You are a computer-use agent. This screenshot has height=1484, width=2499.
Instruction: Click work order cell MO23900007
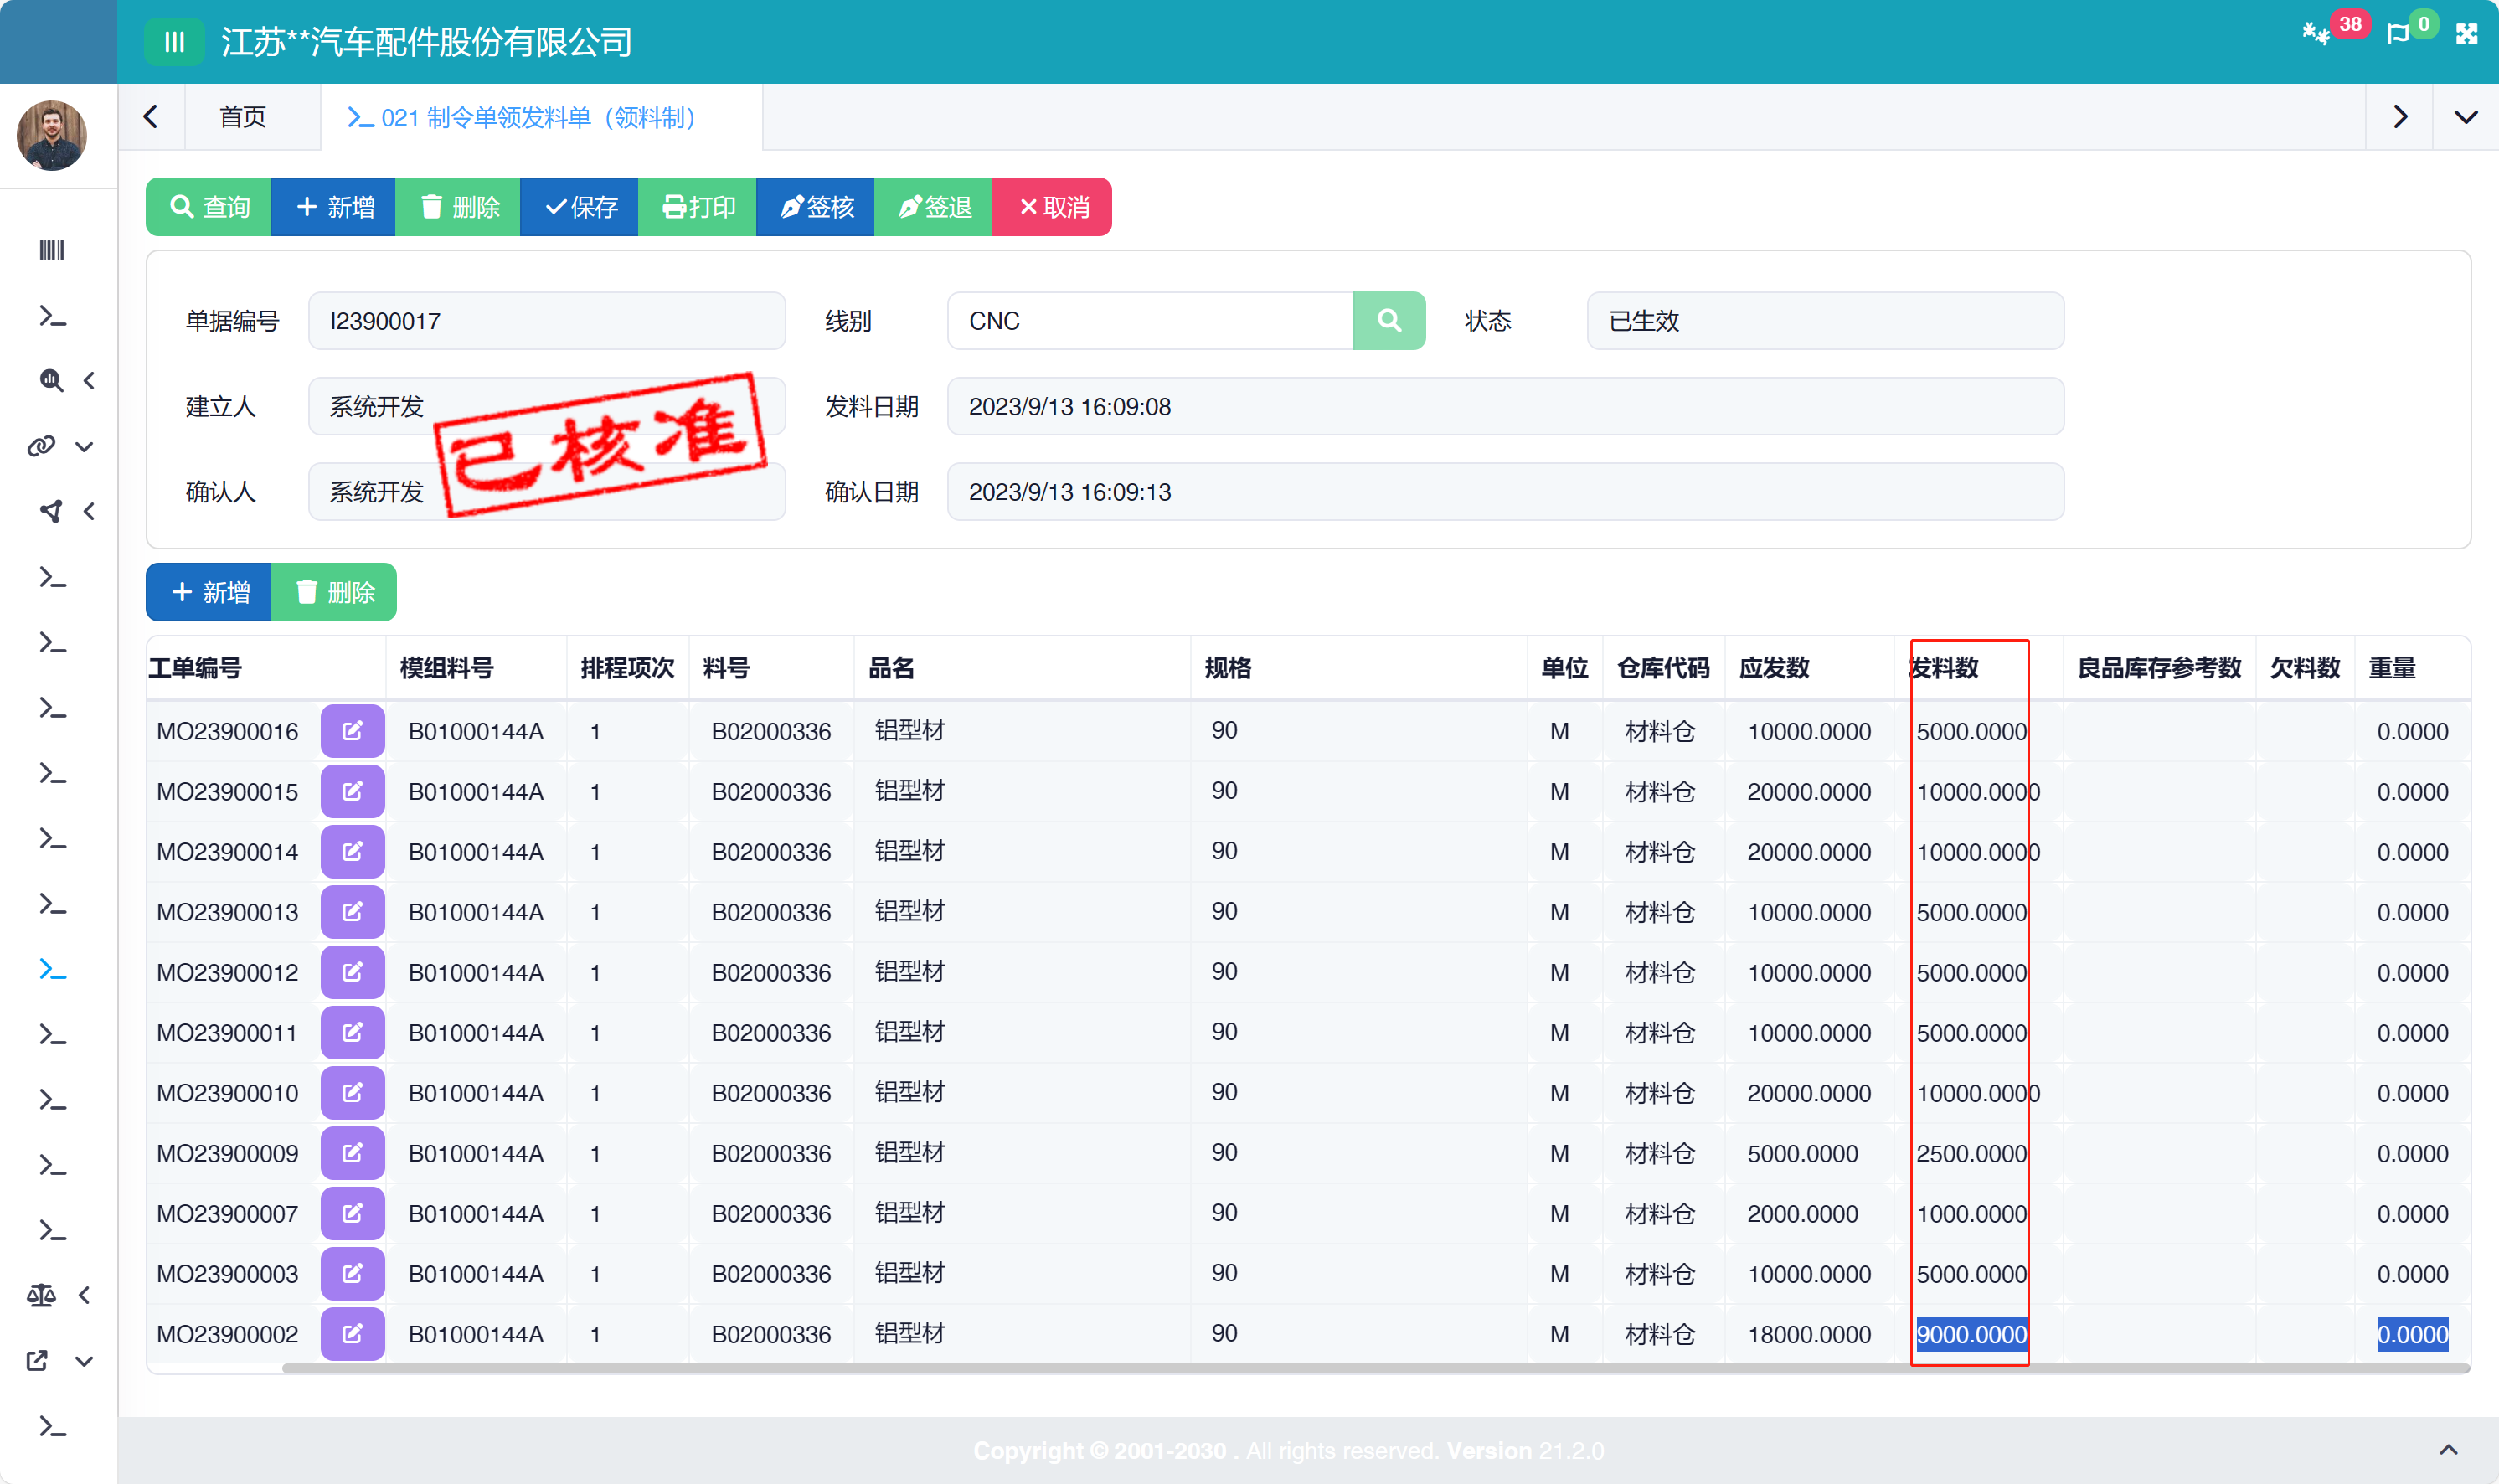227,1213
